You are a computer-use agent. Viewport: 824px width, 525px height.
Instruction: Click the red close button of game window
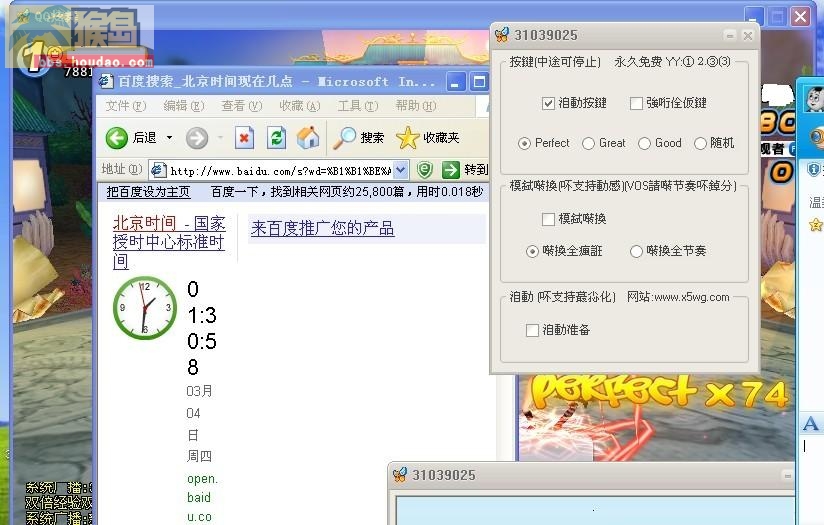[800, 16]
